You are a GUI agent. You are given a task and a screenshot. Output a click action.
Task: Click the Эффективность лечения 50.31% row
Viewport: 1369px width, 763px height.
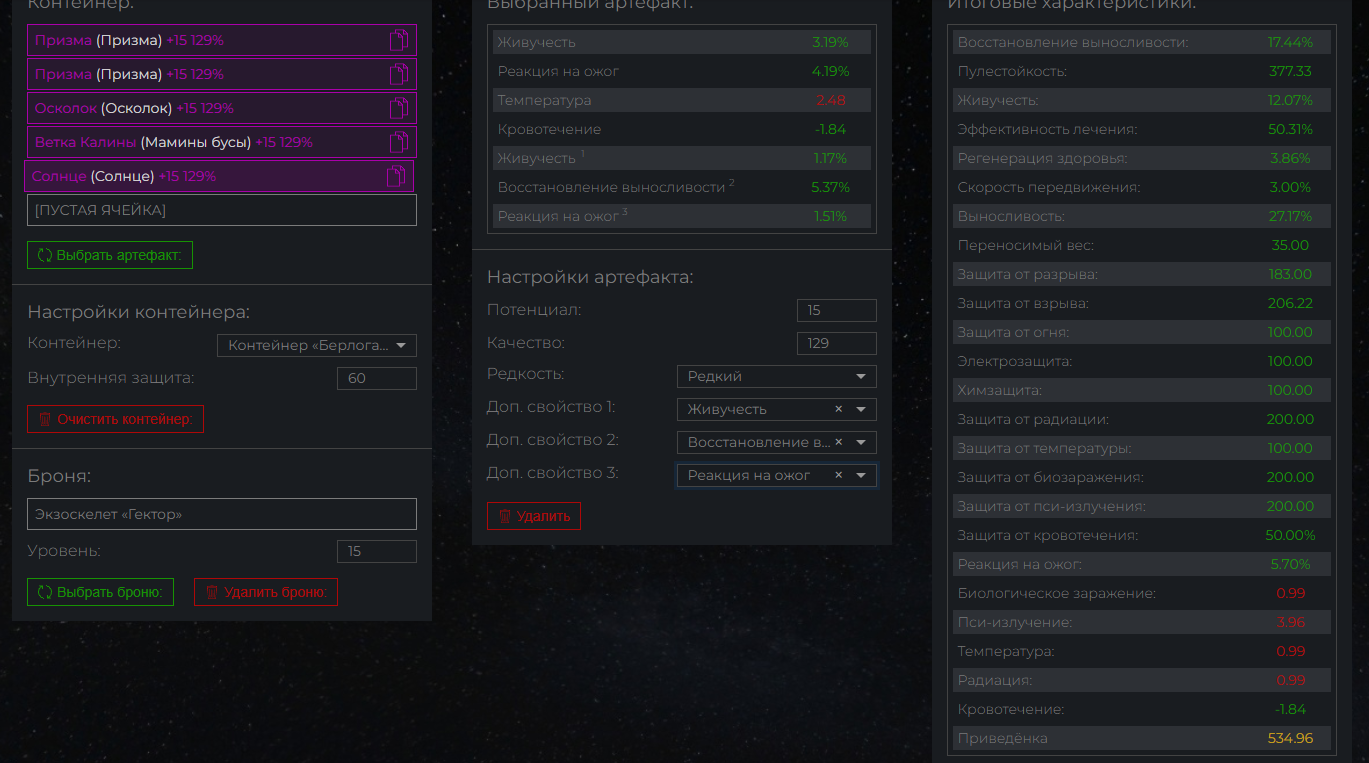[x=1142, y=129]
